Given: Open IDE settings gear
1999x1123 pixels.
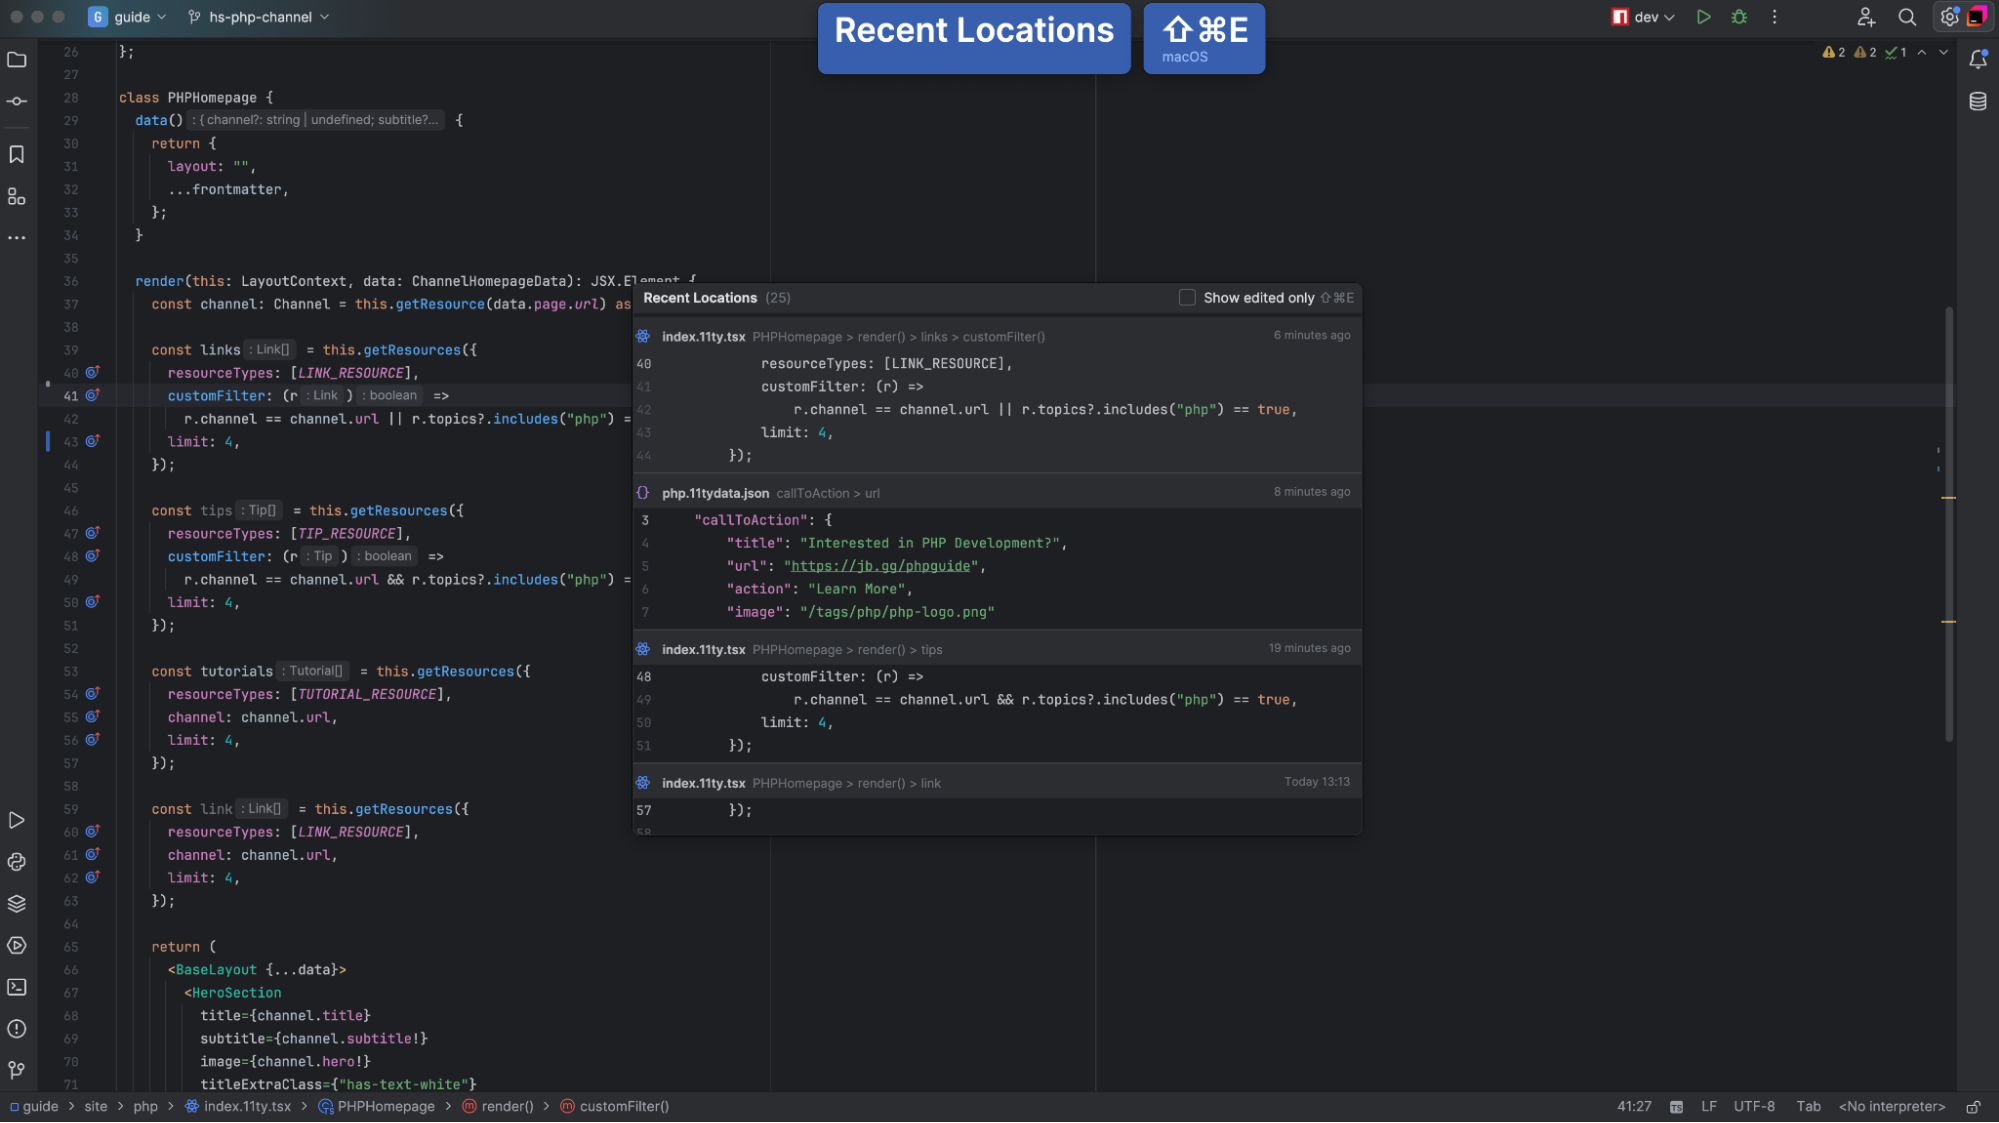Looking at the screenshot, I should (1949, 17).
